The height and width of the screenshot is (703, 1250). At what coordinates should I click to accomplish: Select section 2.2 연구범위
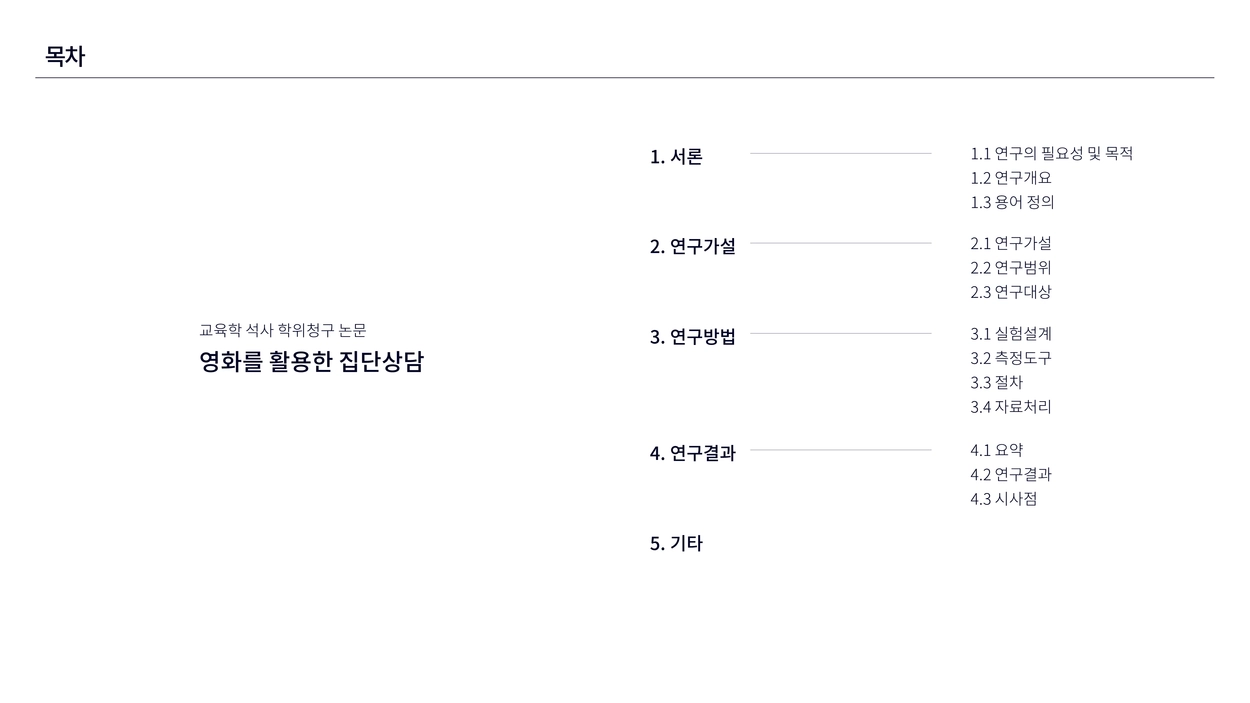point(1011,268)
